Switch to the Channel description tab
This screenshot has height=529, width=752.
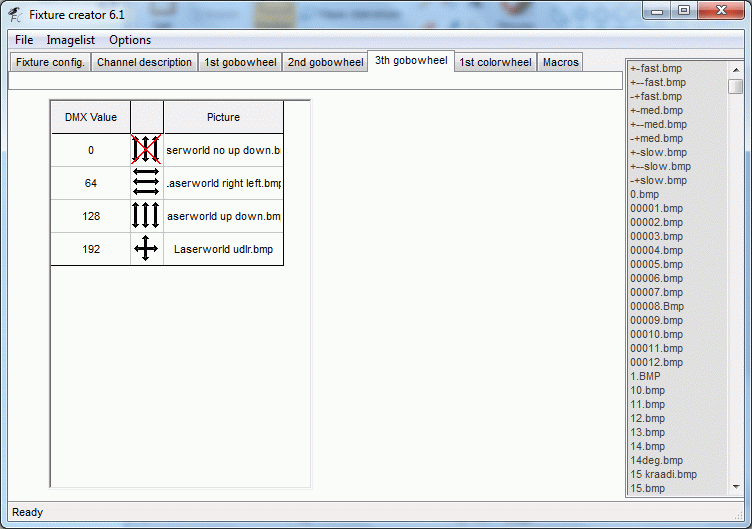(x=144, y=62)
